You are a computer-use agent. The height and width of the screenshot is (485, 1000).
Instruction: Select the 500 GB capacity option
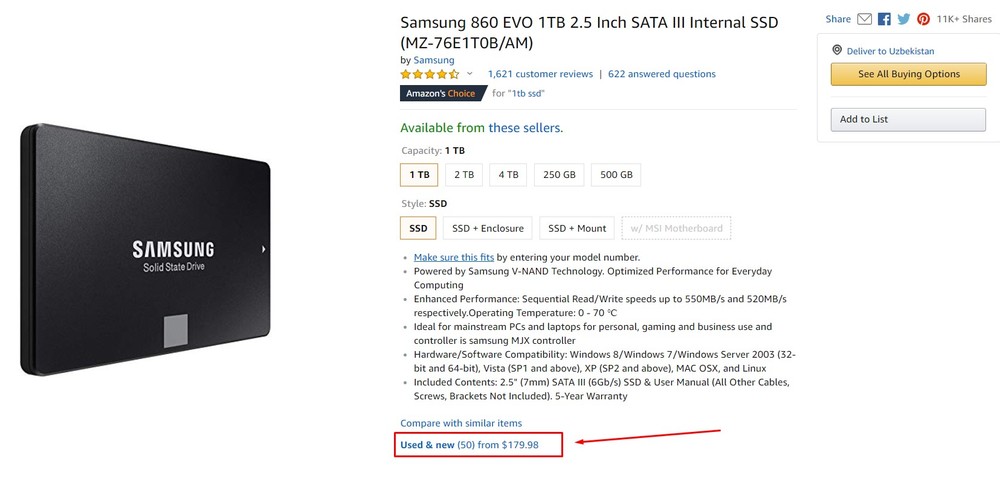pyautogui.click(x=615, y=174)
